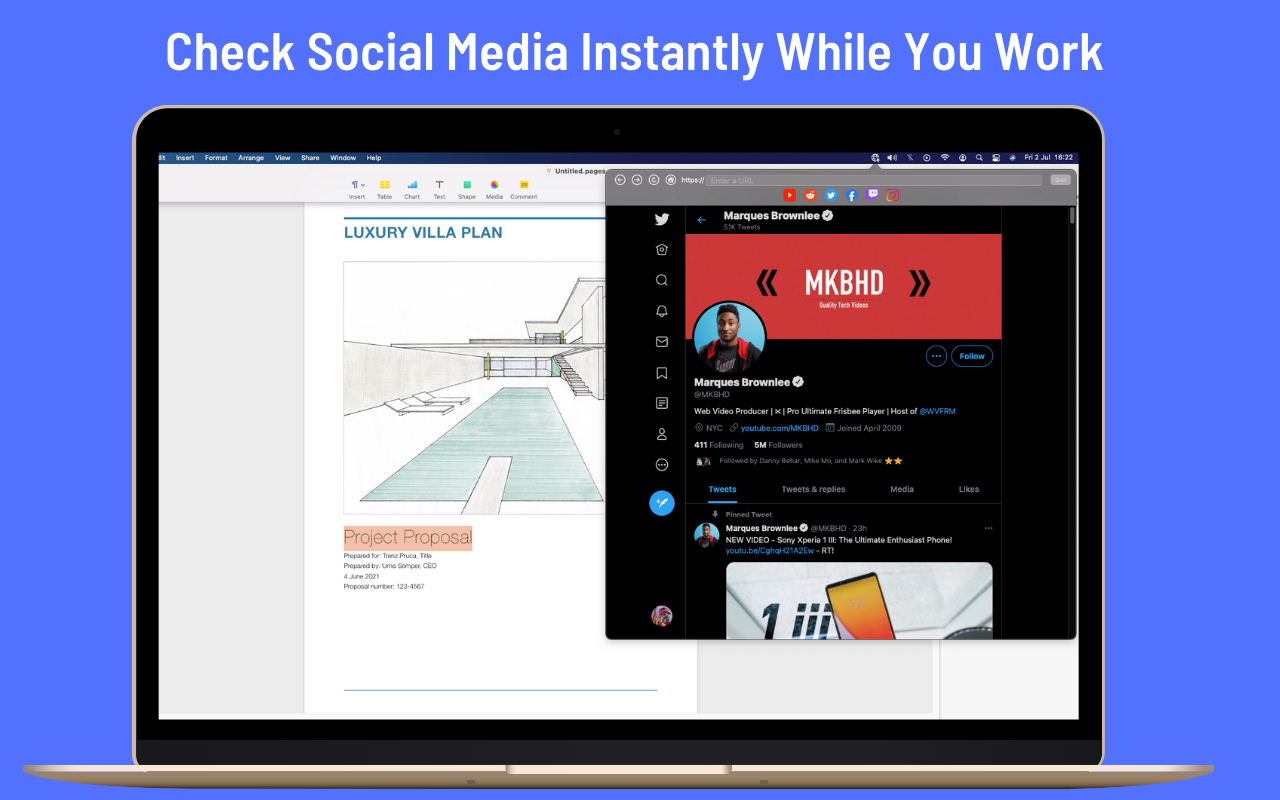Click the Chart tool in Pages toolbar
1280x800 pixels.
pos(412,188)
